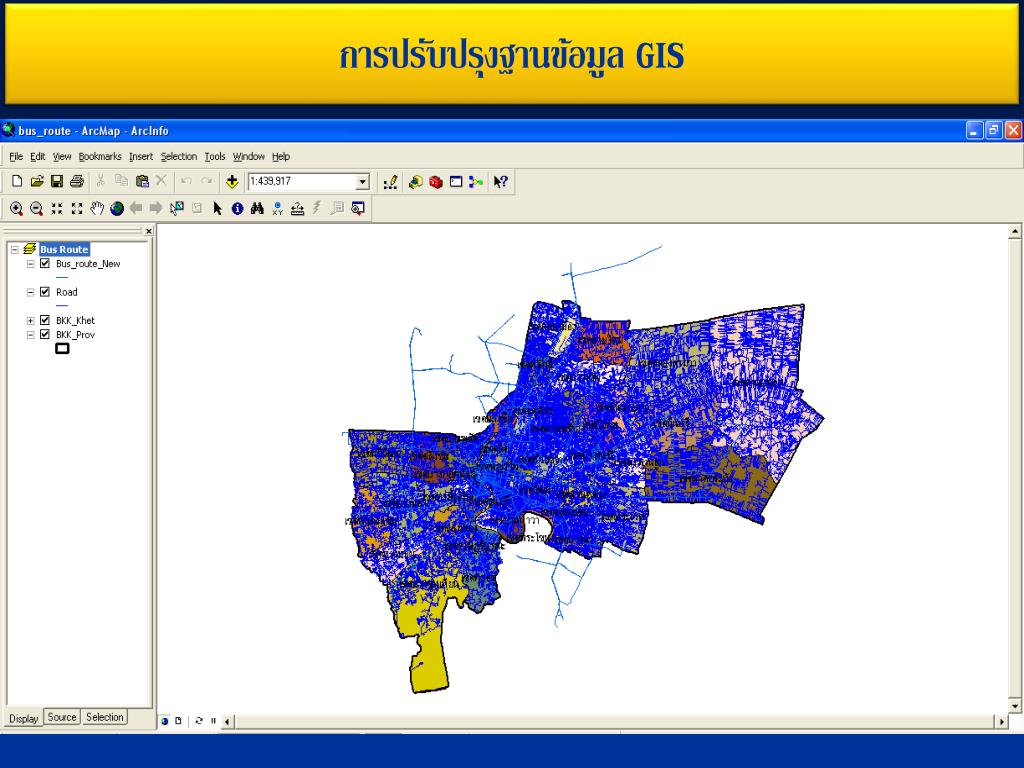The image size is (1024, 768).
Task: Open the Insert menu
Action: click(x=141, y=157)
